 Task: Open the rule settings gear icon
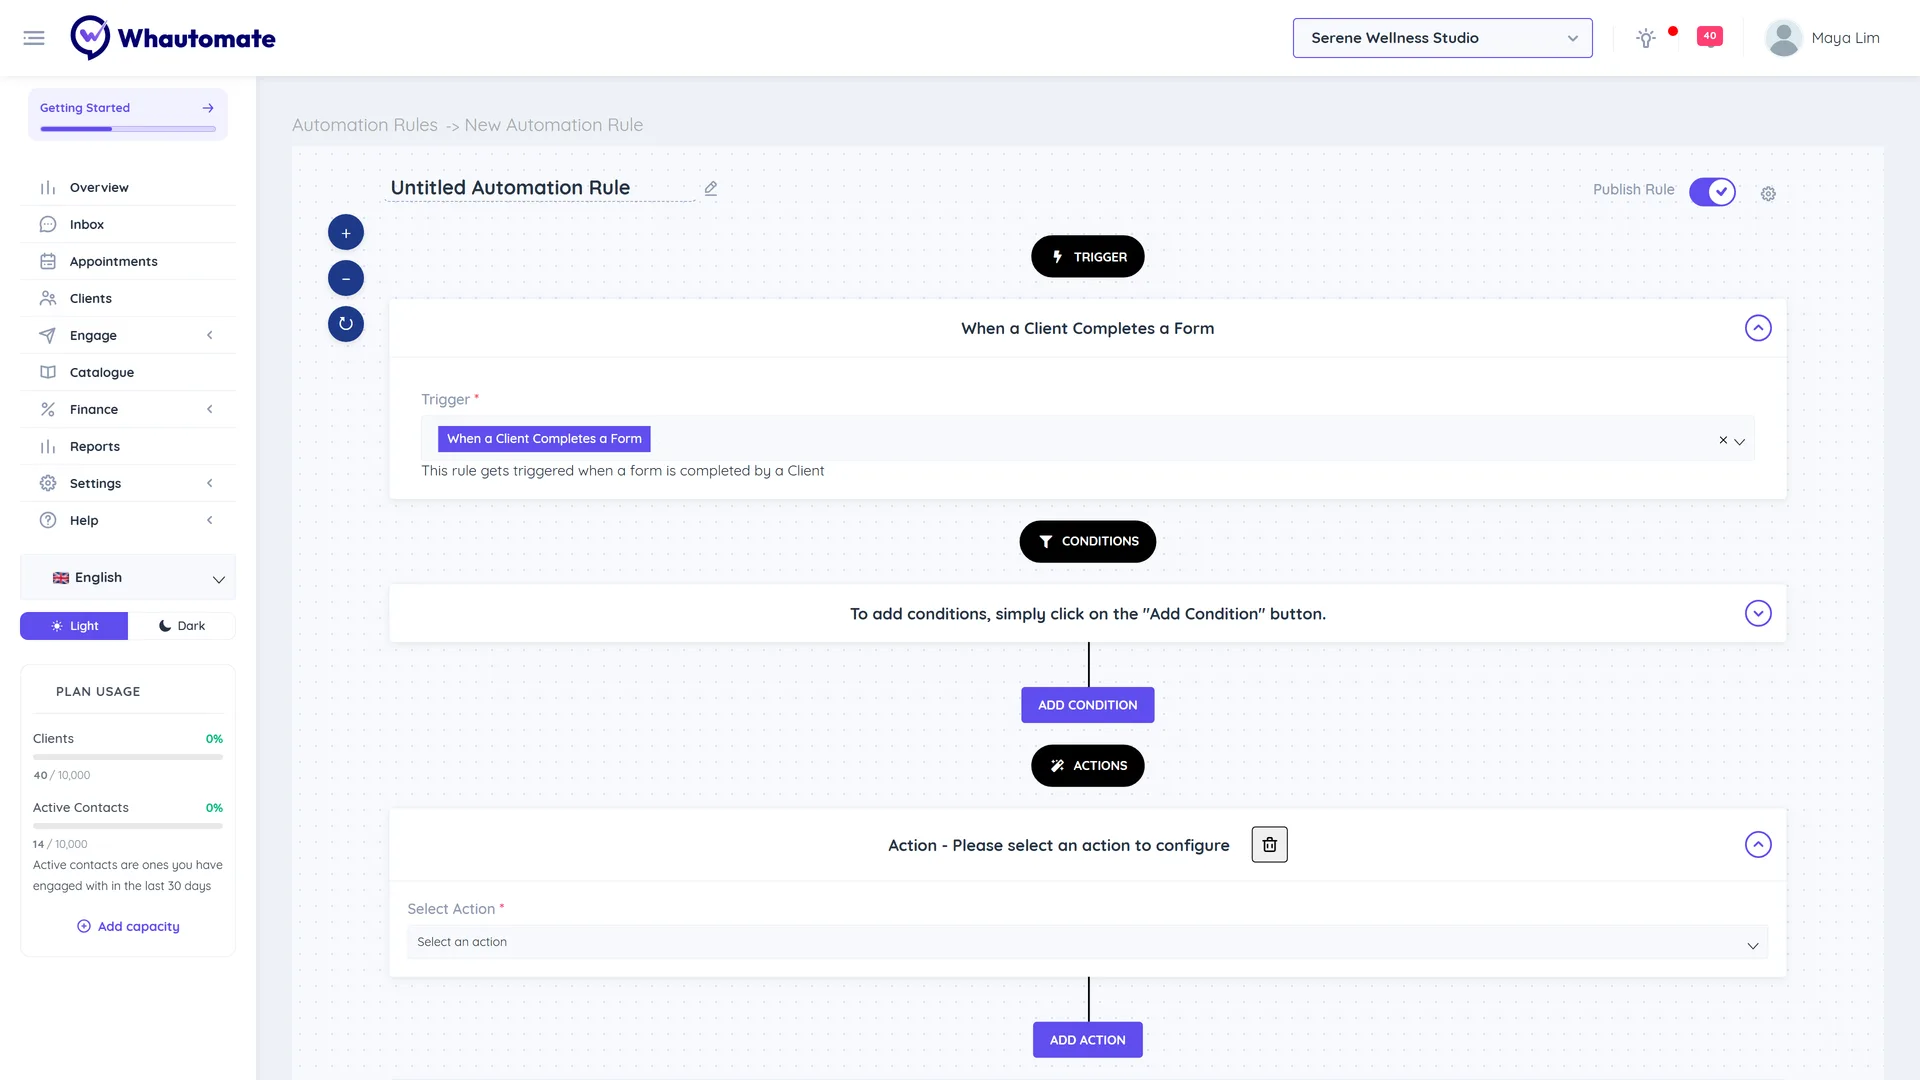1768,193
